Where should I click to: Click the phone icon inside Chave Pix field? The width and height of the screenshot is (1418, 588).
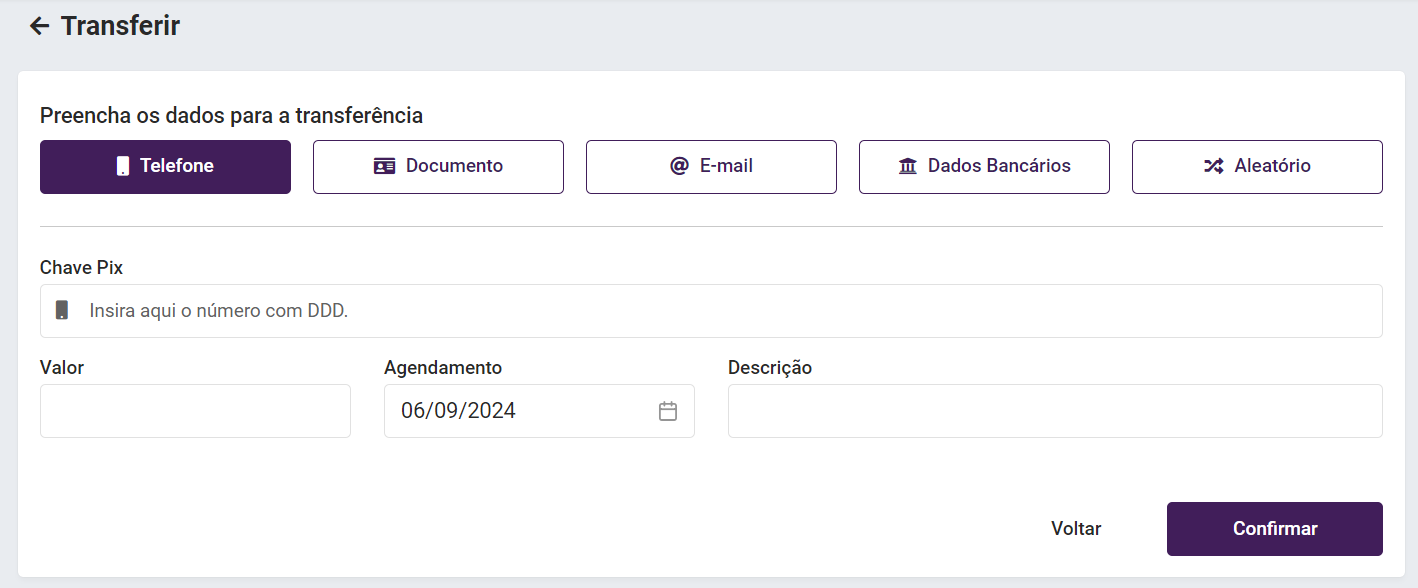coord(62,310)
